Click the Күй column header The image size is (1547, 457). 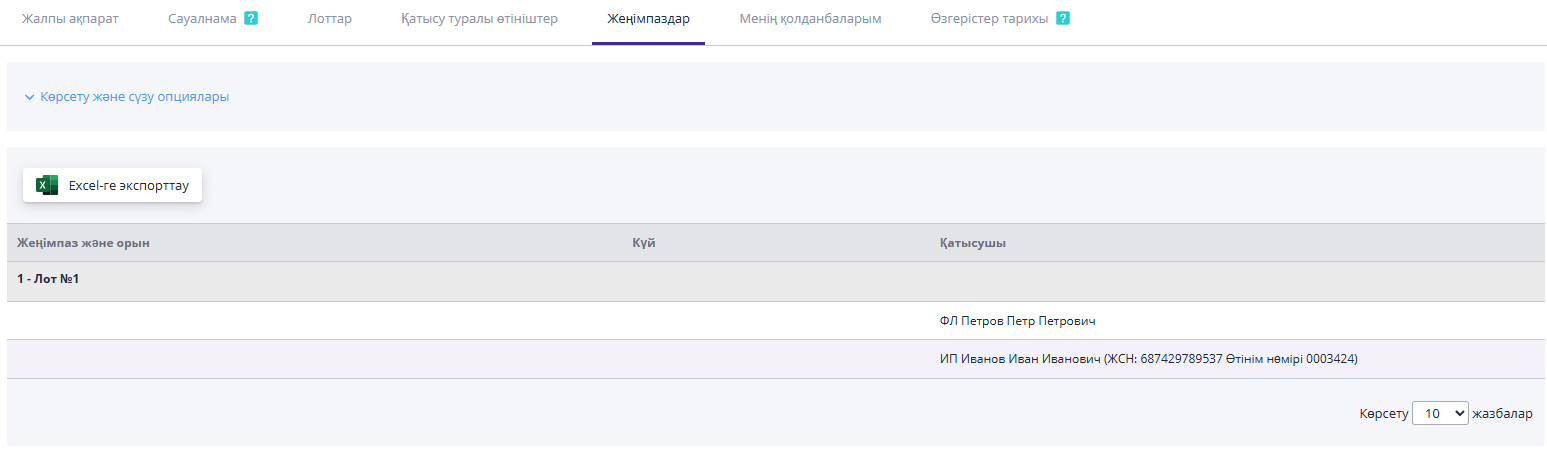[x=644, y=243]
